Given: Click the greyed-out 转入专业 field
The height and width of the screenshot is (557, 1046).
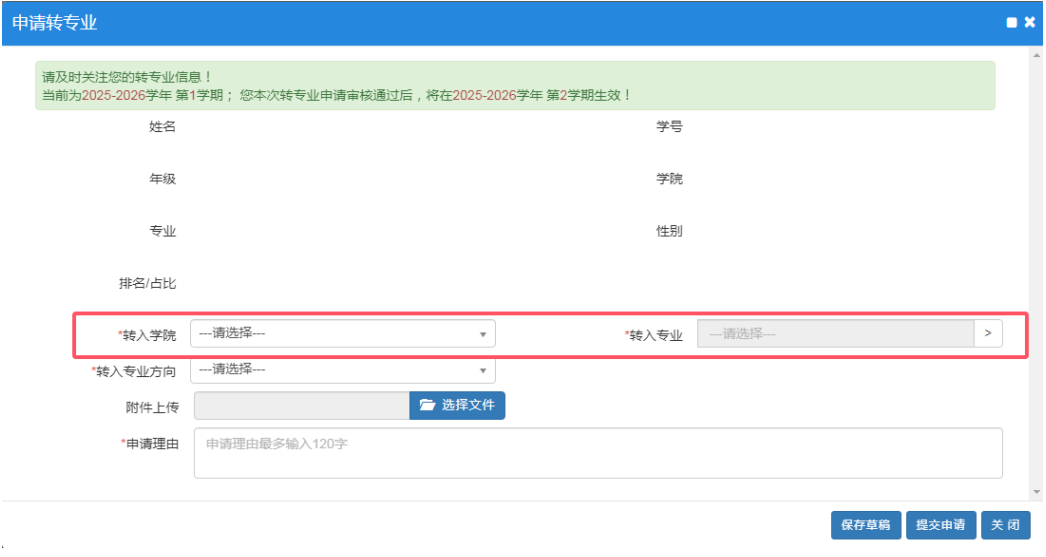Looking at the screenshot, I should click(835, 334).
